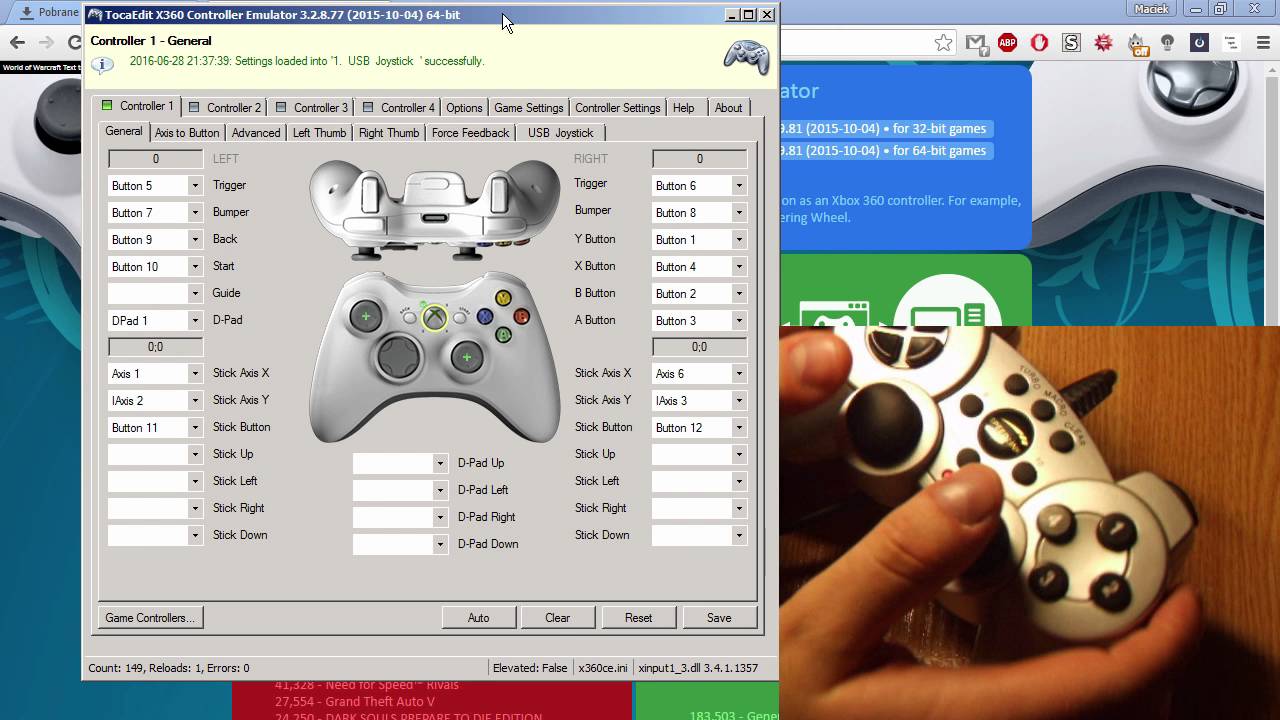Click the Save button
The image size is (1280, 720).
pos(719,618)
